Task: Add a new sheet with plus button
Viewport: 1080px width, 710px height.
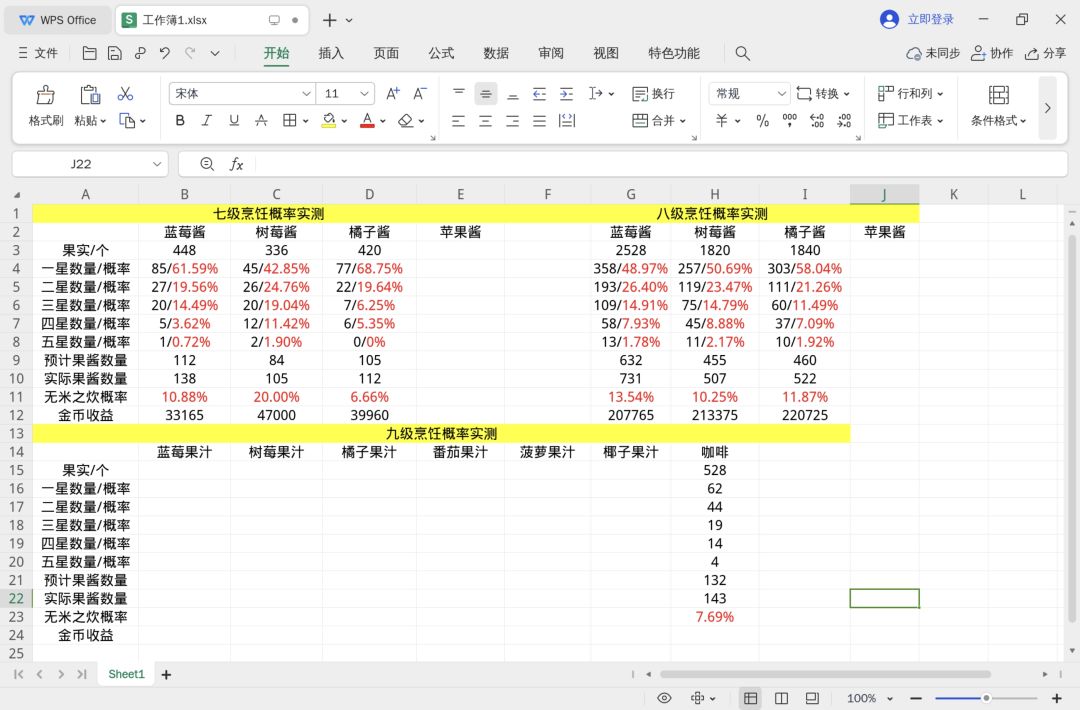Action: [166, 675]
